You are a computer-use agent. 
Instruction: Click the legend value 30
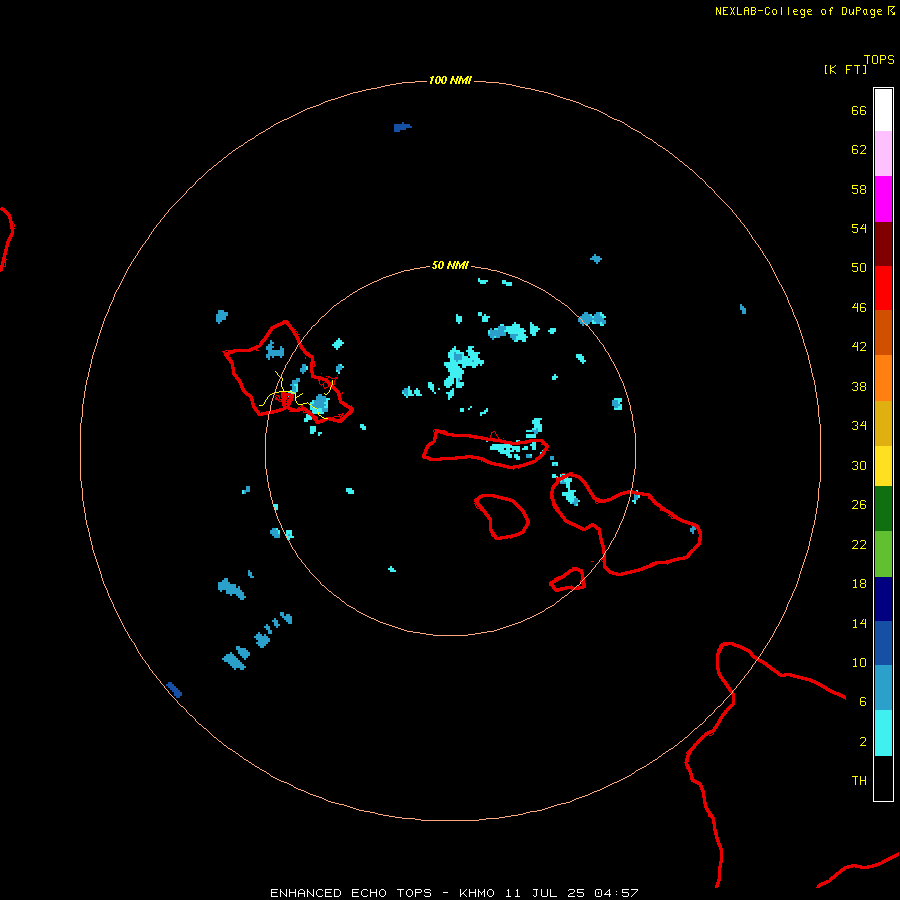[x=859, y=465]
